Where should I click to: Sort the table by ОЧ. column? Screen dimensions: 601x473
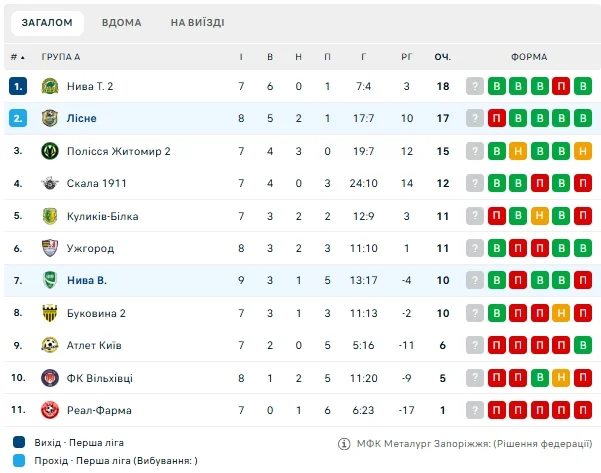[443, 57]
